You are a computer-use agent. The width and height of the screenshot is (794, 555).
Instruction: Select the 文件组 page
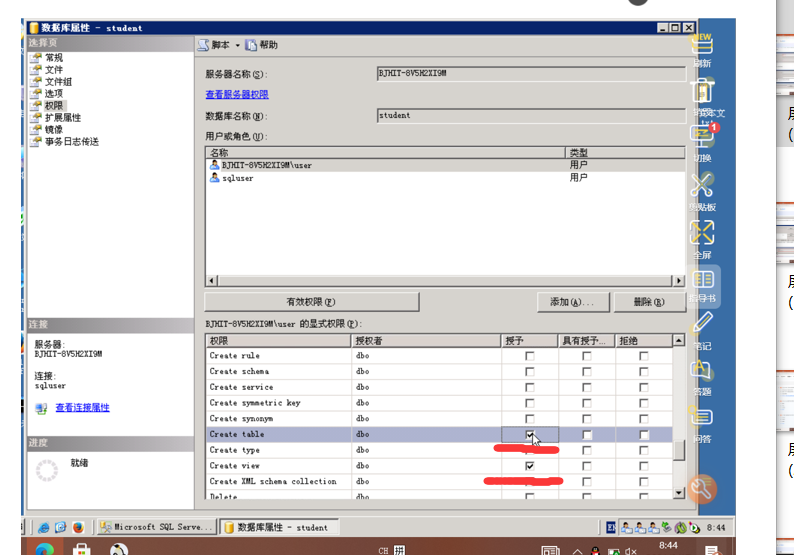click(58, 82)
